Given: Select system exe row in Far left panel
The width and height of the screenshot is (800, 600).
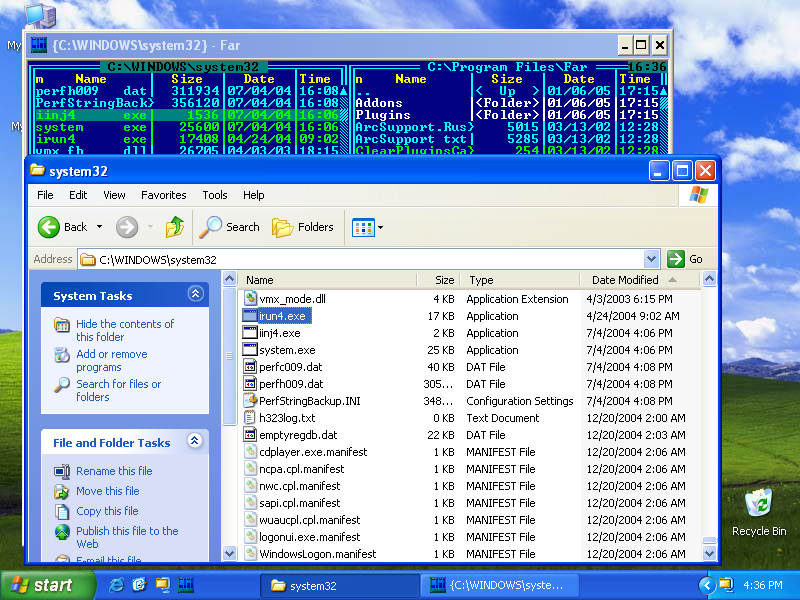Looking at the screenshot, I should [187, 128].
